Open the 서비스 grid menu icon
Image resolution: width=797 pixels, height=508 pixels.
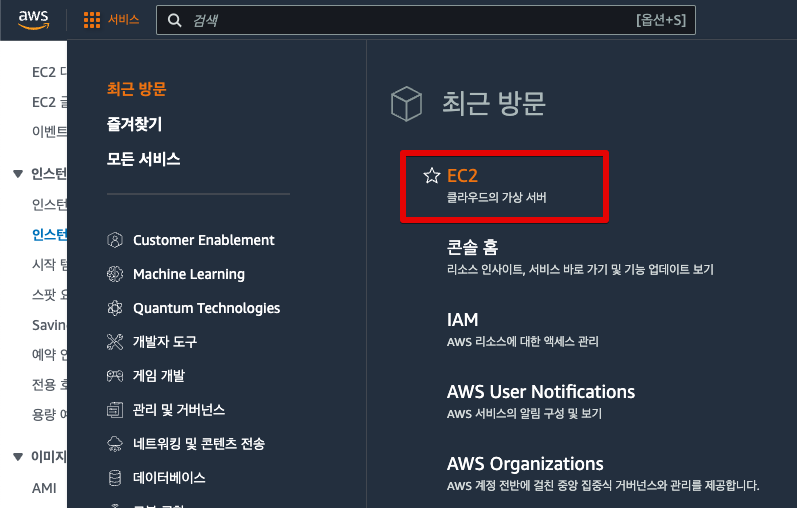click(92, 20)
